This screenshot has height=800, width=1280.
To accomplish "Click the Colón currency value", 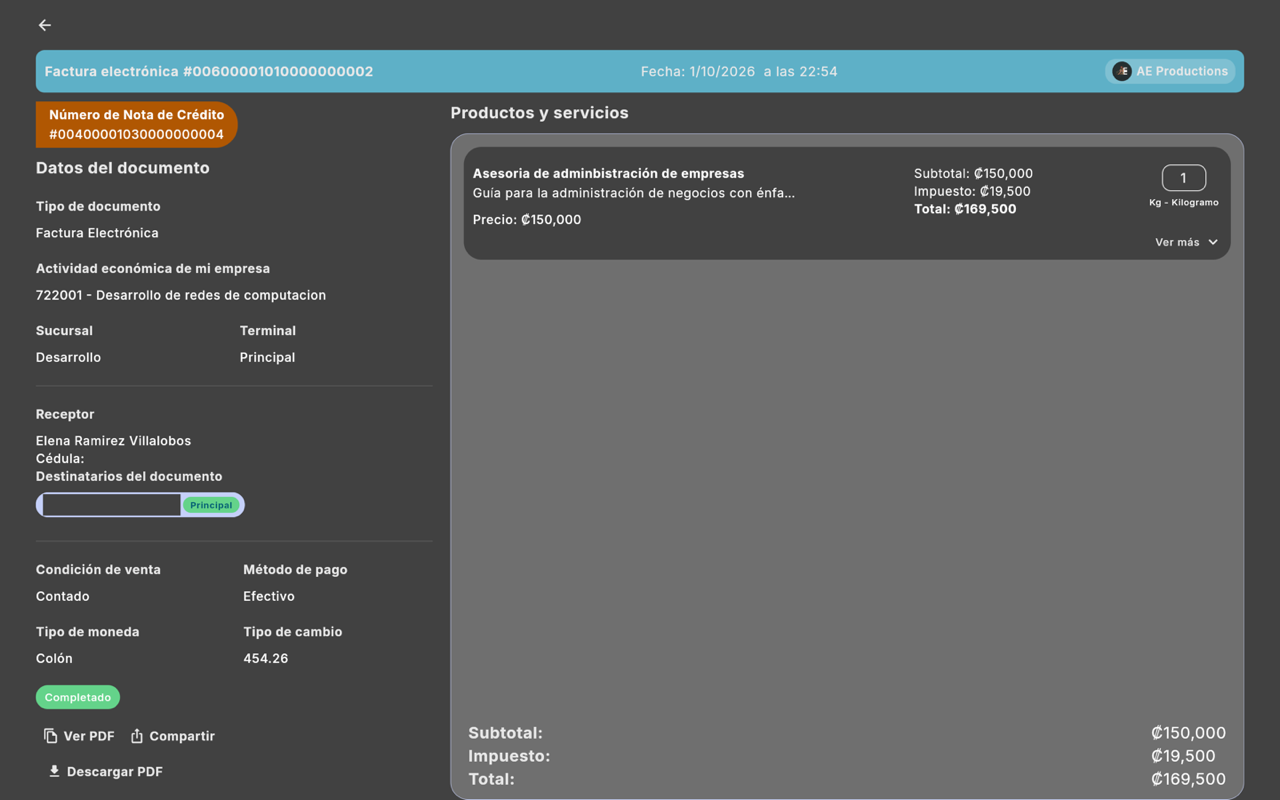I will [x=54, y=658].
